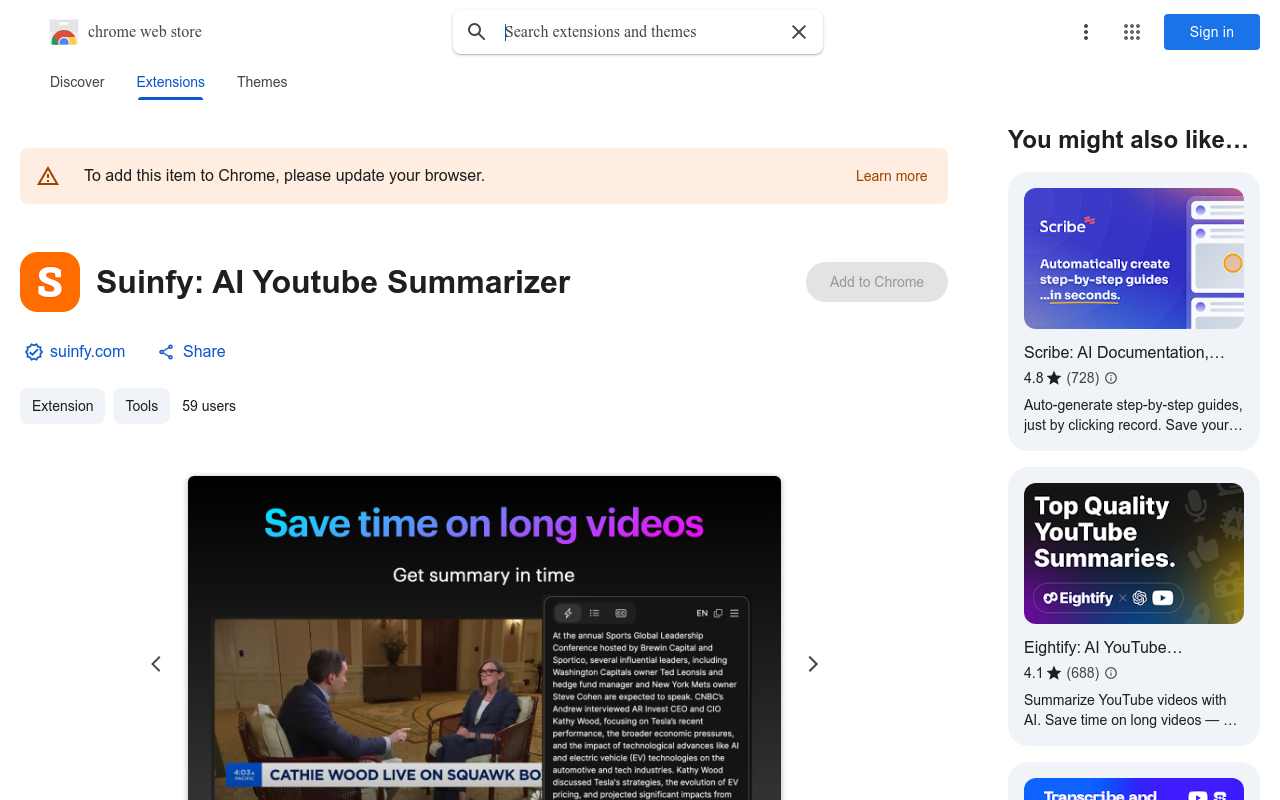Screen dimensions: 1280x800
Task: Click the Sign in button
Action: 1212,32
